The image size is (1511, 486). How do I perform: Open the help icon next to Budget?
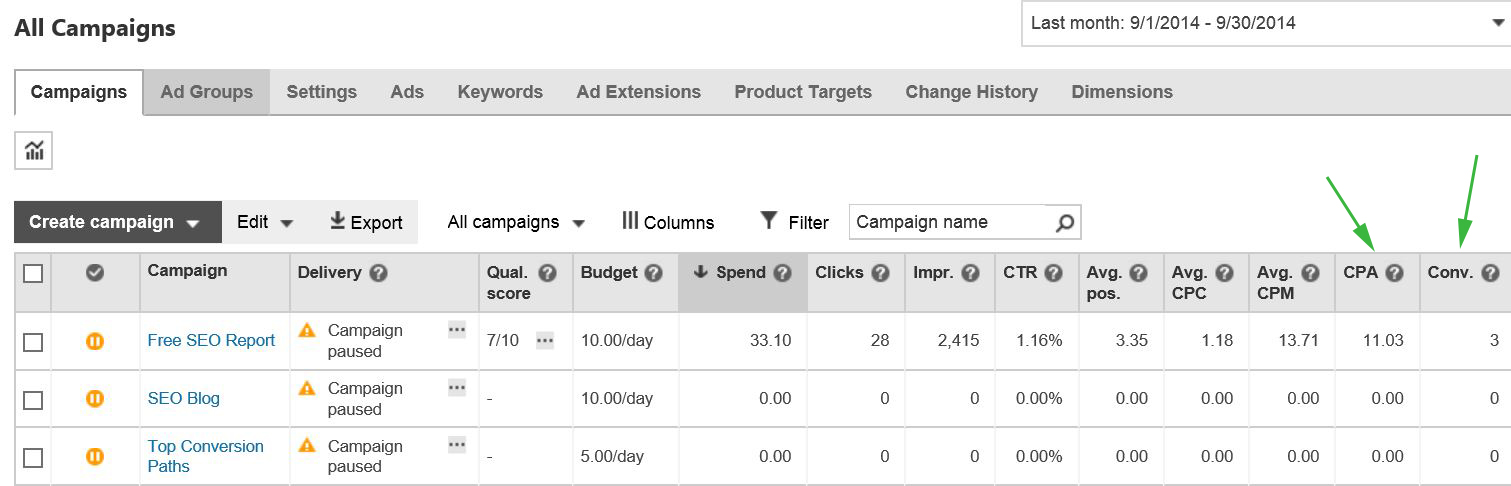[653, 273]
